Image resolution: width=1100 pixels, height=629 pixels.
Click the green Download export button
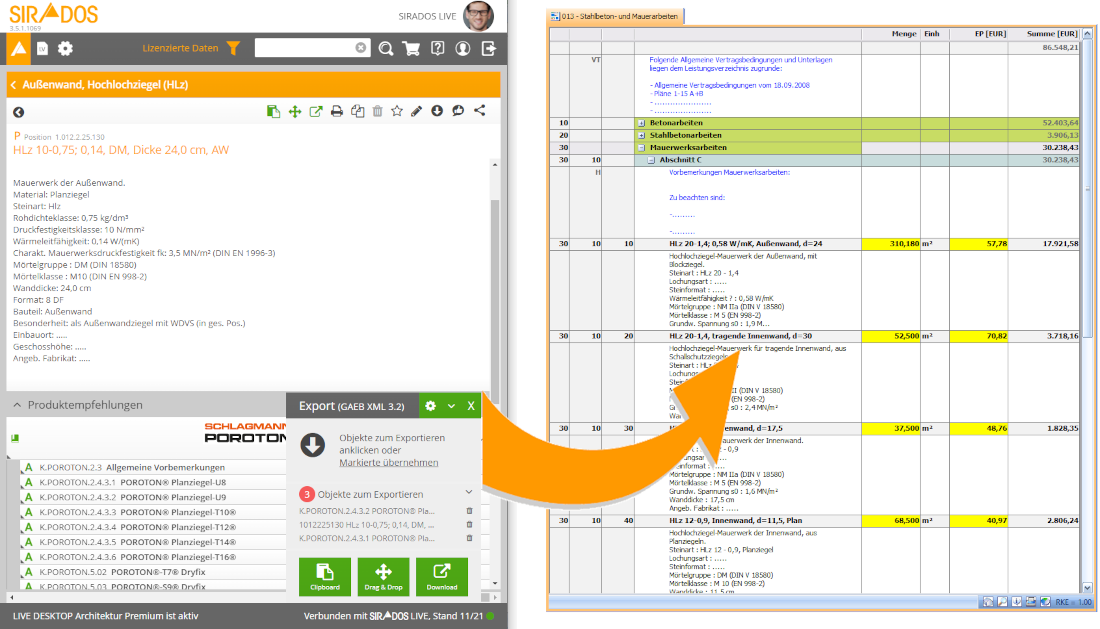click(x=441, y=578)
